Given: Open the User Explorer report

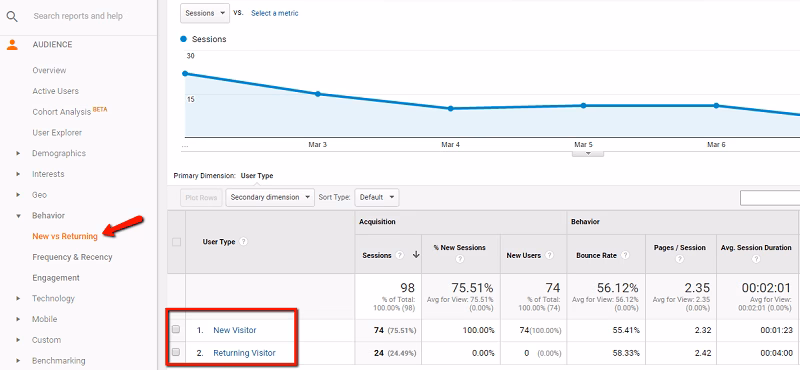Looking at the screenshot, I should (57, 133).
